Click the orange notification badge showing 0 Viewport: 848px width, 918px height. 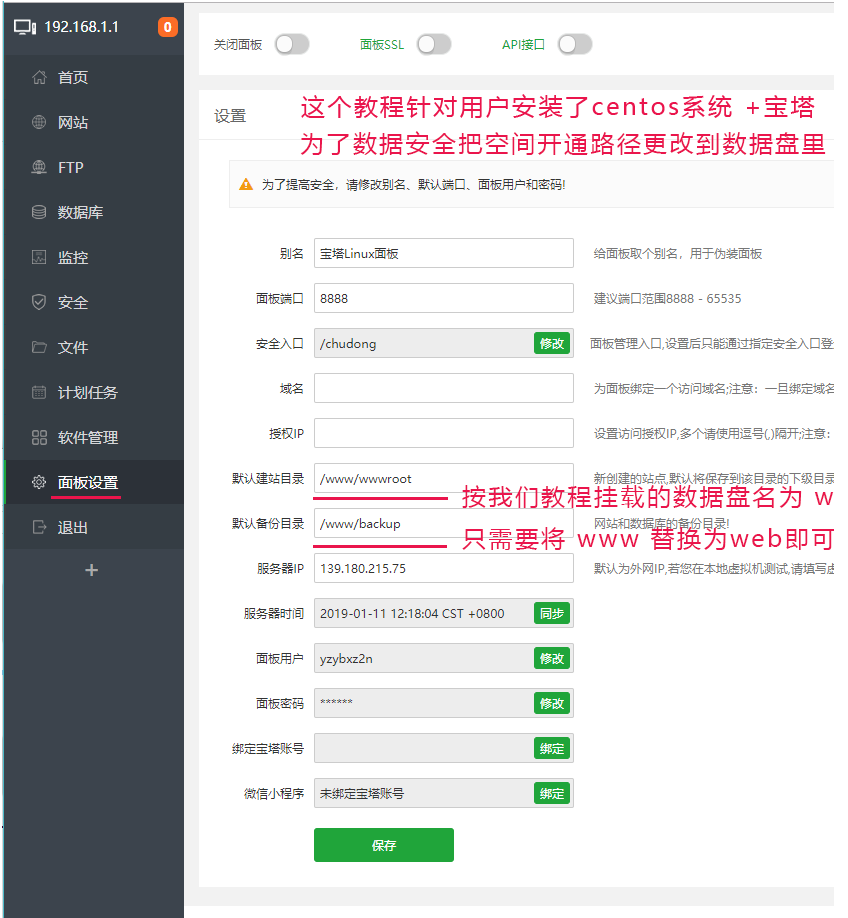coord(167,27)
